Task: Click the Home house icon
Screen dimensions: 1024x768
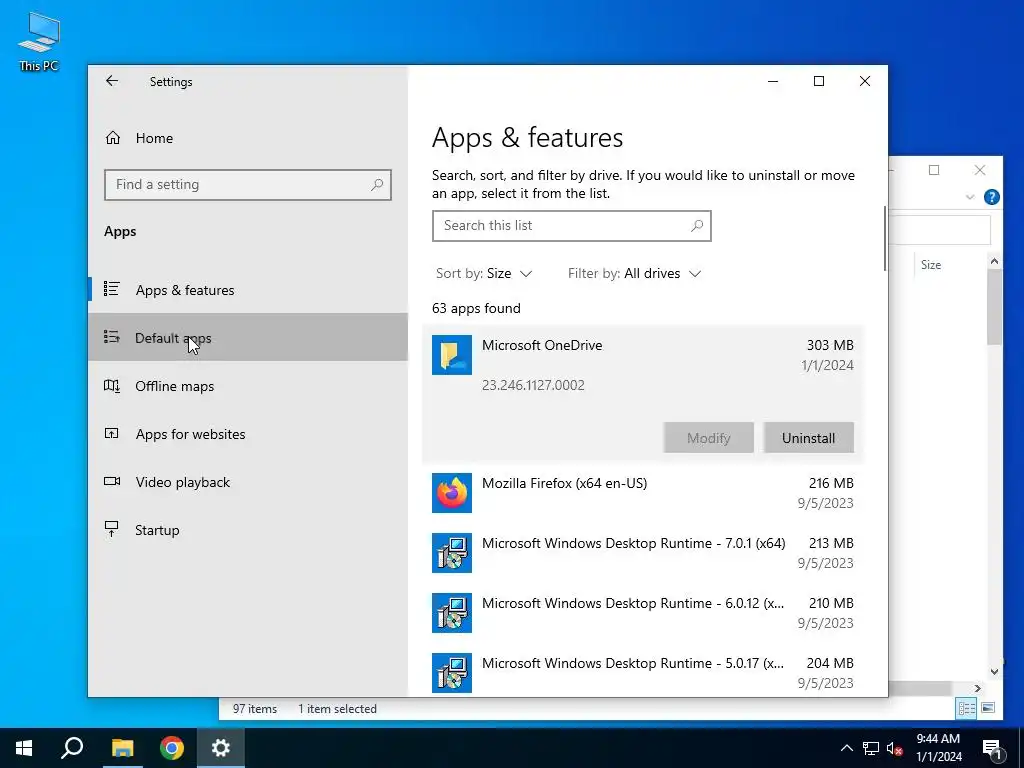Action: [113, 138]
